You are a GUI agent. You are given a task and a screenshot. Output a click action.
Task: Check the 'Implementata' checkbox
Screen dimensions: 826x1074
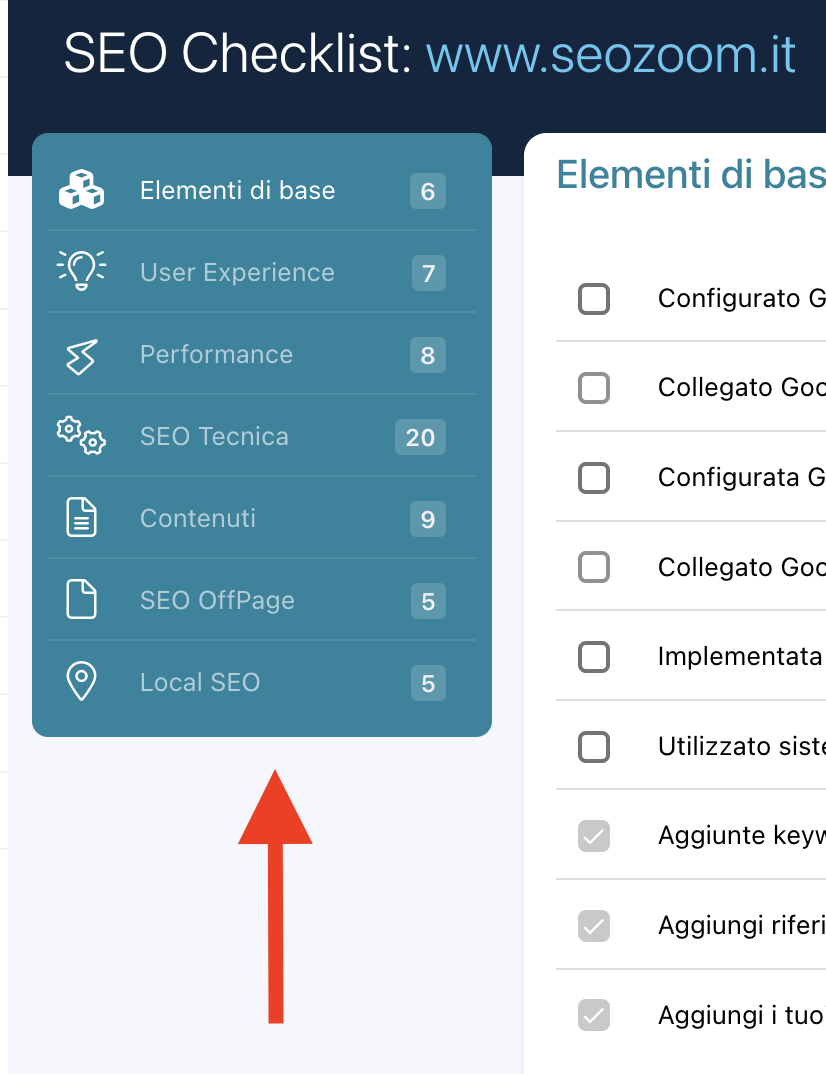pos(594,657)
